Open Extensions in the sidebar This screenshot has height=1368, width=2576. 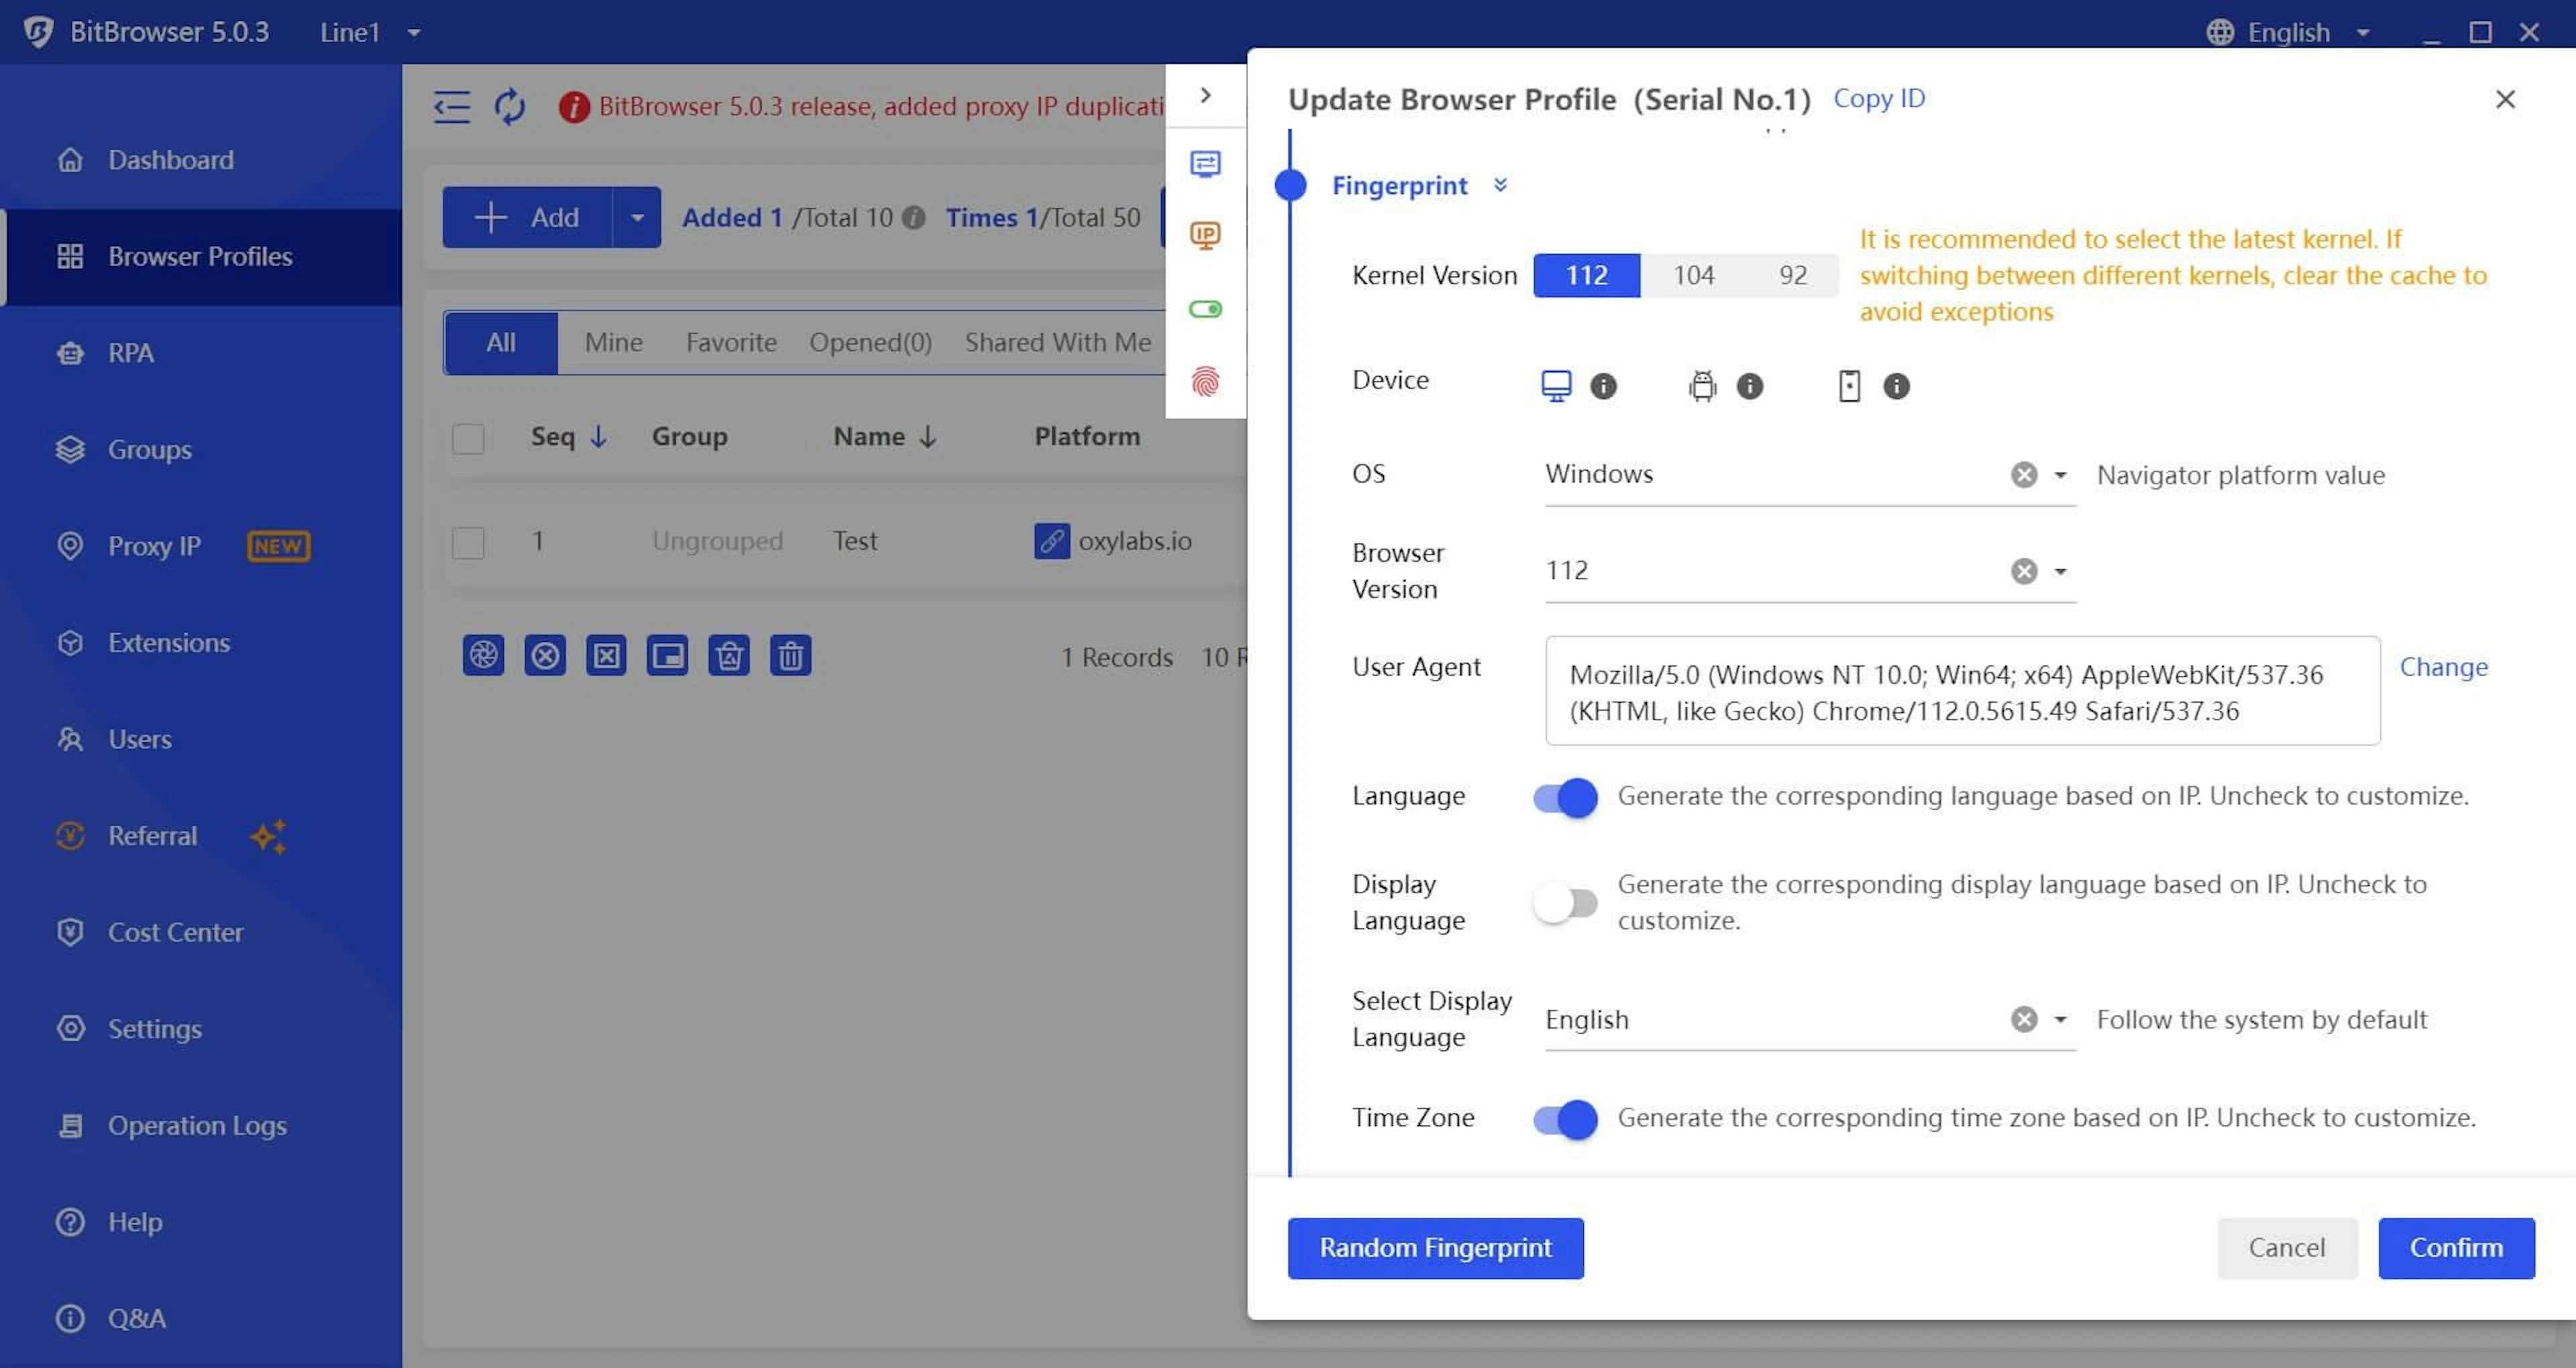[x=168, y=643]
